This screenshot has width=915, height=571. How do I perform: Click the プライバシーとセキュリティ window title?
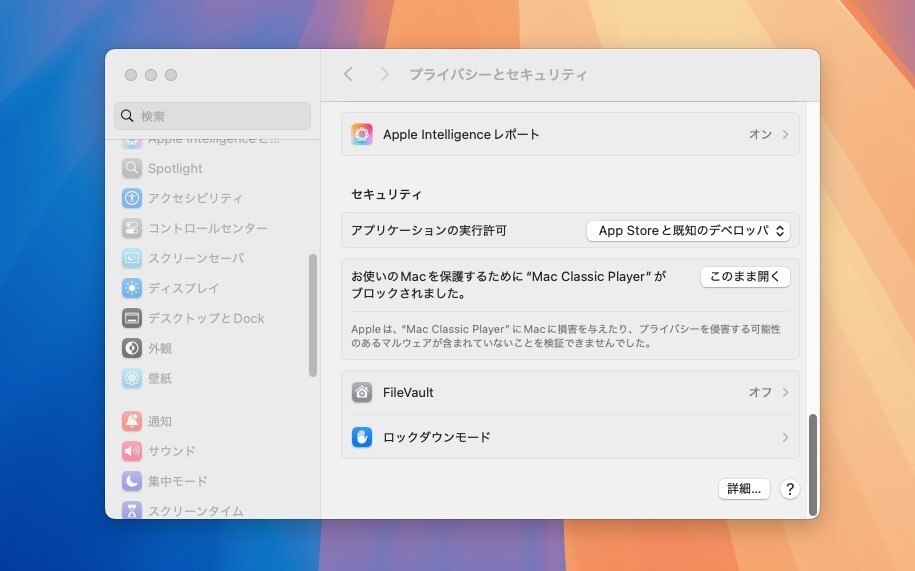[x=498, y=74]
